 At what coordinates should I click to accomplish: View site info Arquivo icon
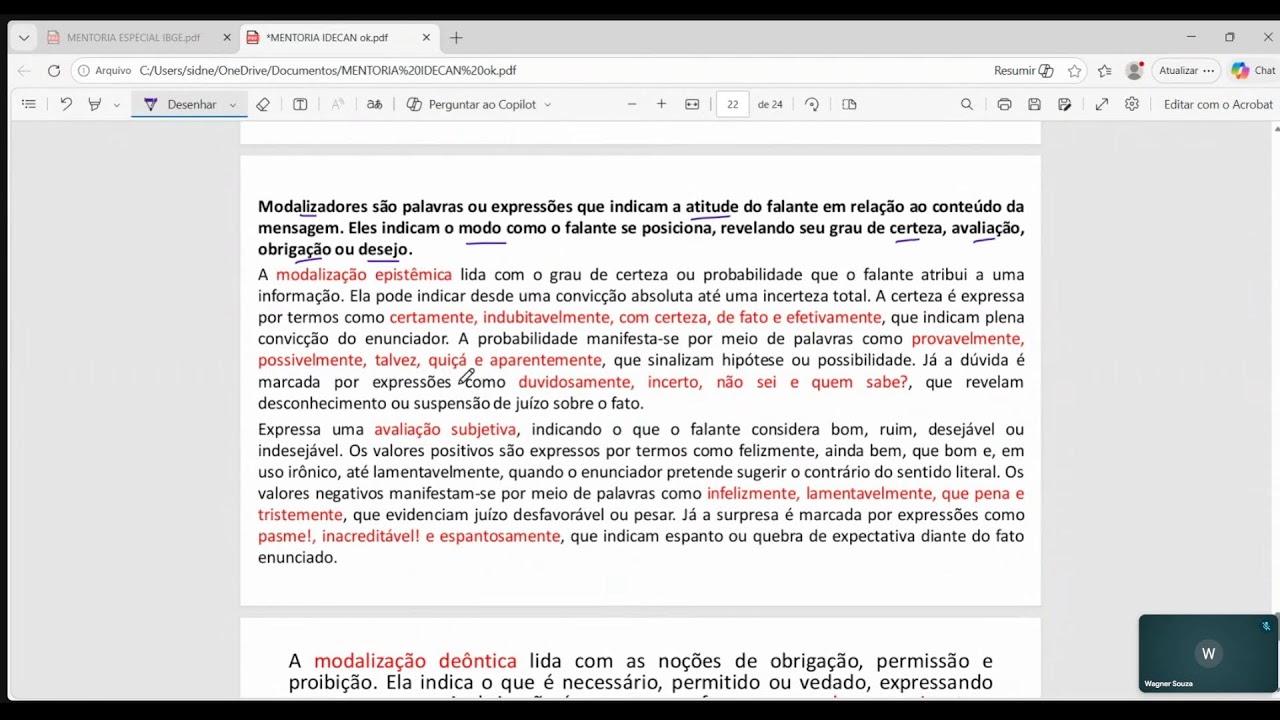pos(105,71)
